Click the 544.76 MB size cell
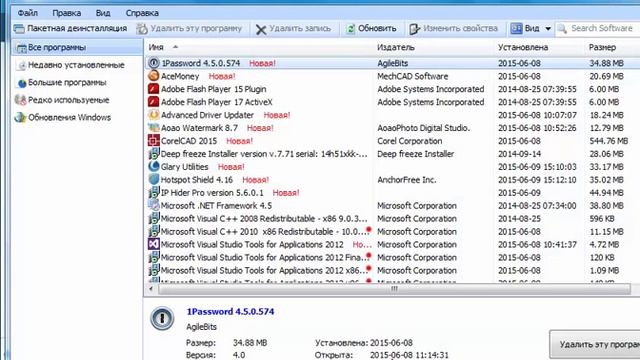Image resolution: width=640 pixels, height=360 pixels. (609, 141)
